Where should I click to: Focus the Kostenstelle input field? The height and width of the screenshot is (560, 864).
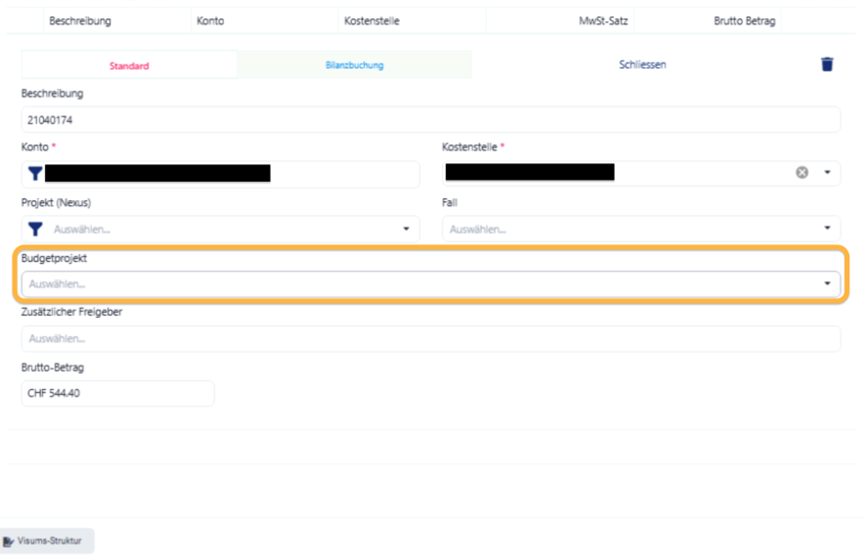[x=641, y=173]
